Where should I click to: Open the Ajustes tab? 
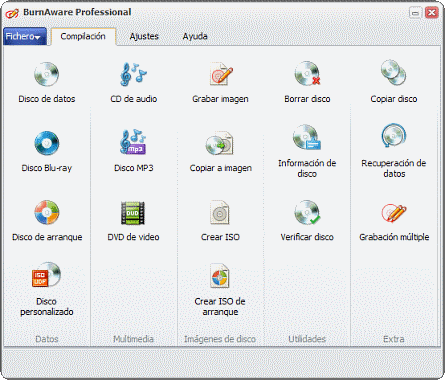144,36
